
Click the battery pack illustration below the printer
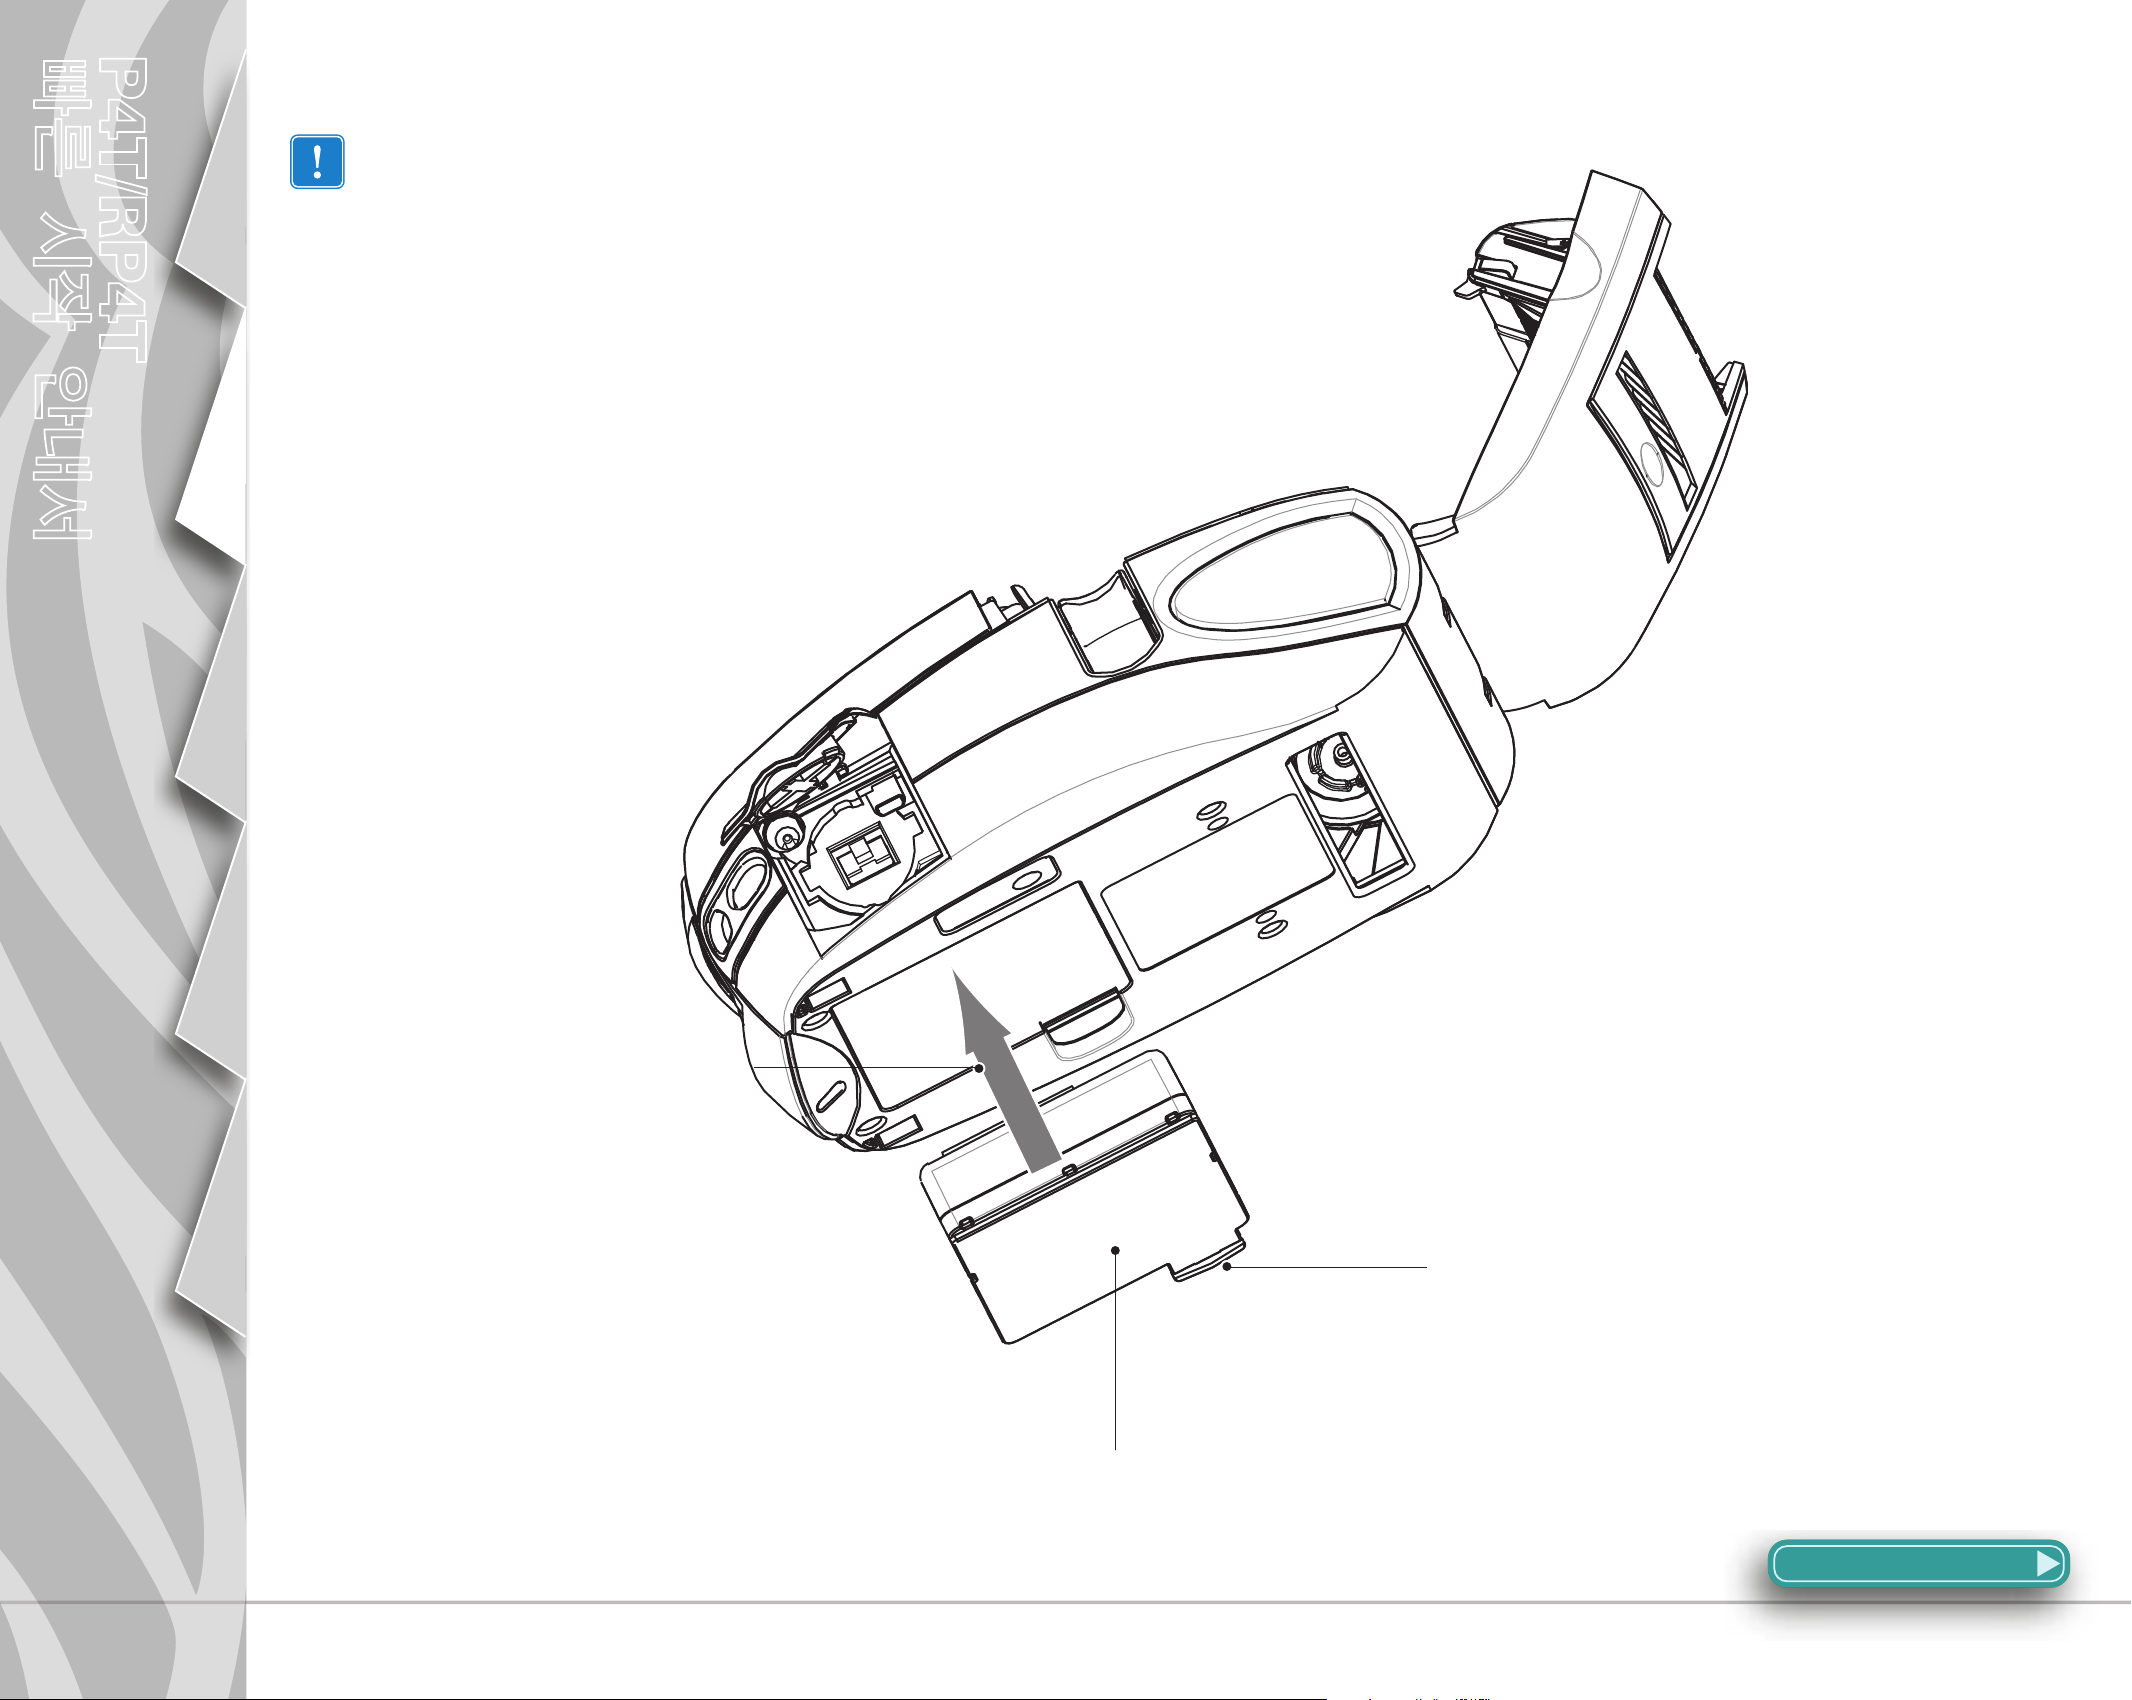click(1085, 1196)
